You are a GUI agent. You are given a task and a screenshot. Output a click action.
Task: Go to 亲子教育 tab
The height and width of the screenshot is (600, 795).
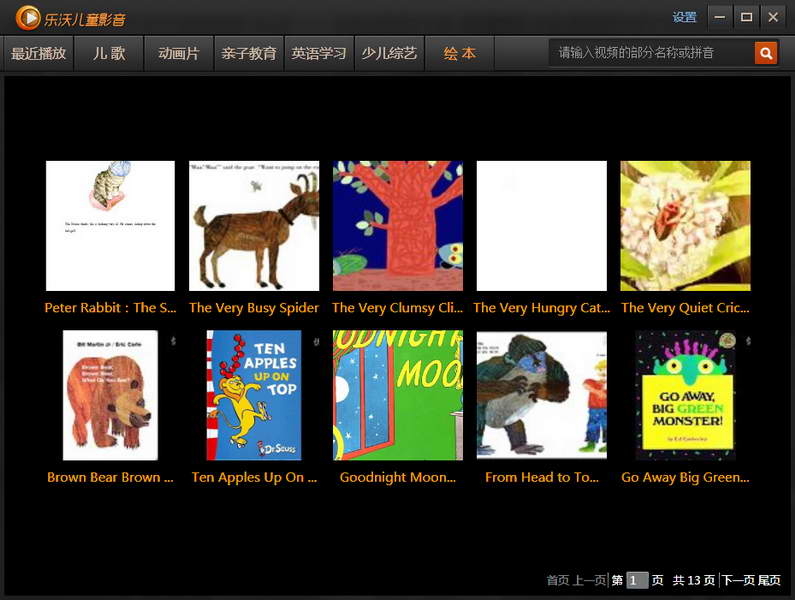[248, 53]
